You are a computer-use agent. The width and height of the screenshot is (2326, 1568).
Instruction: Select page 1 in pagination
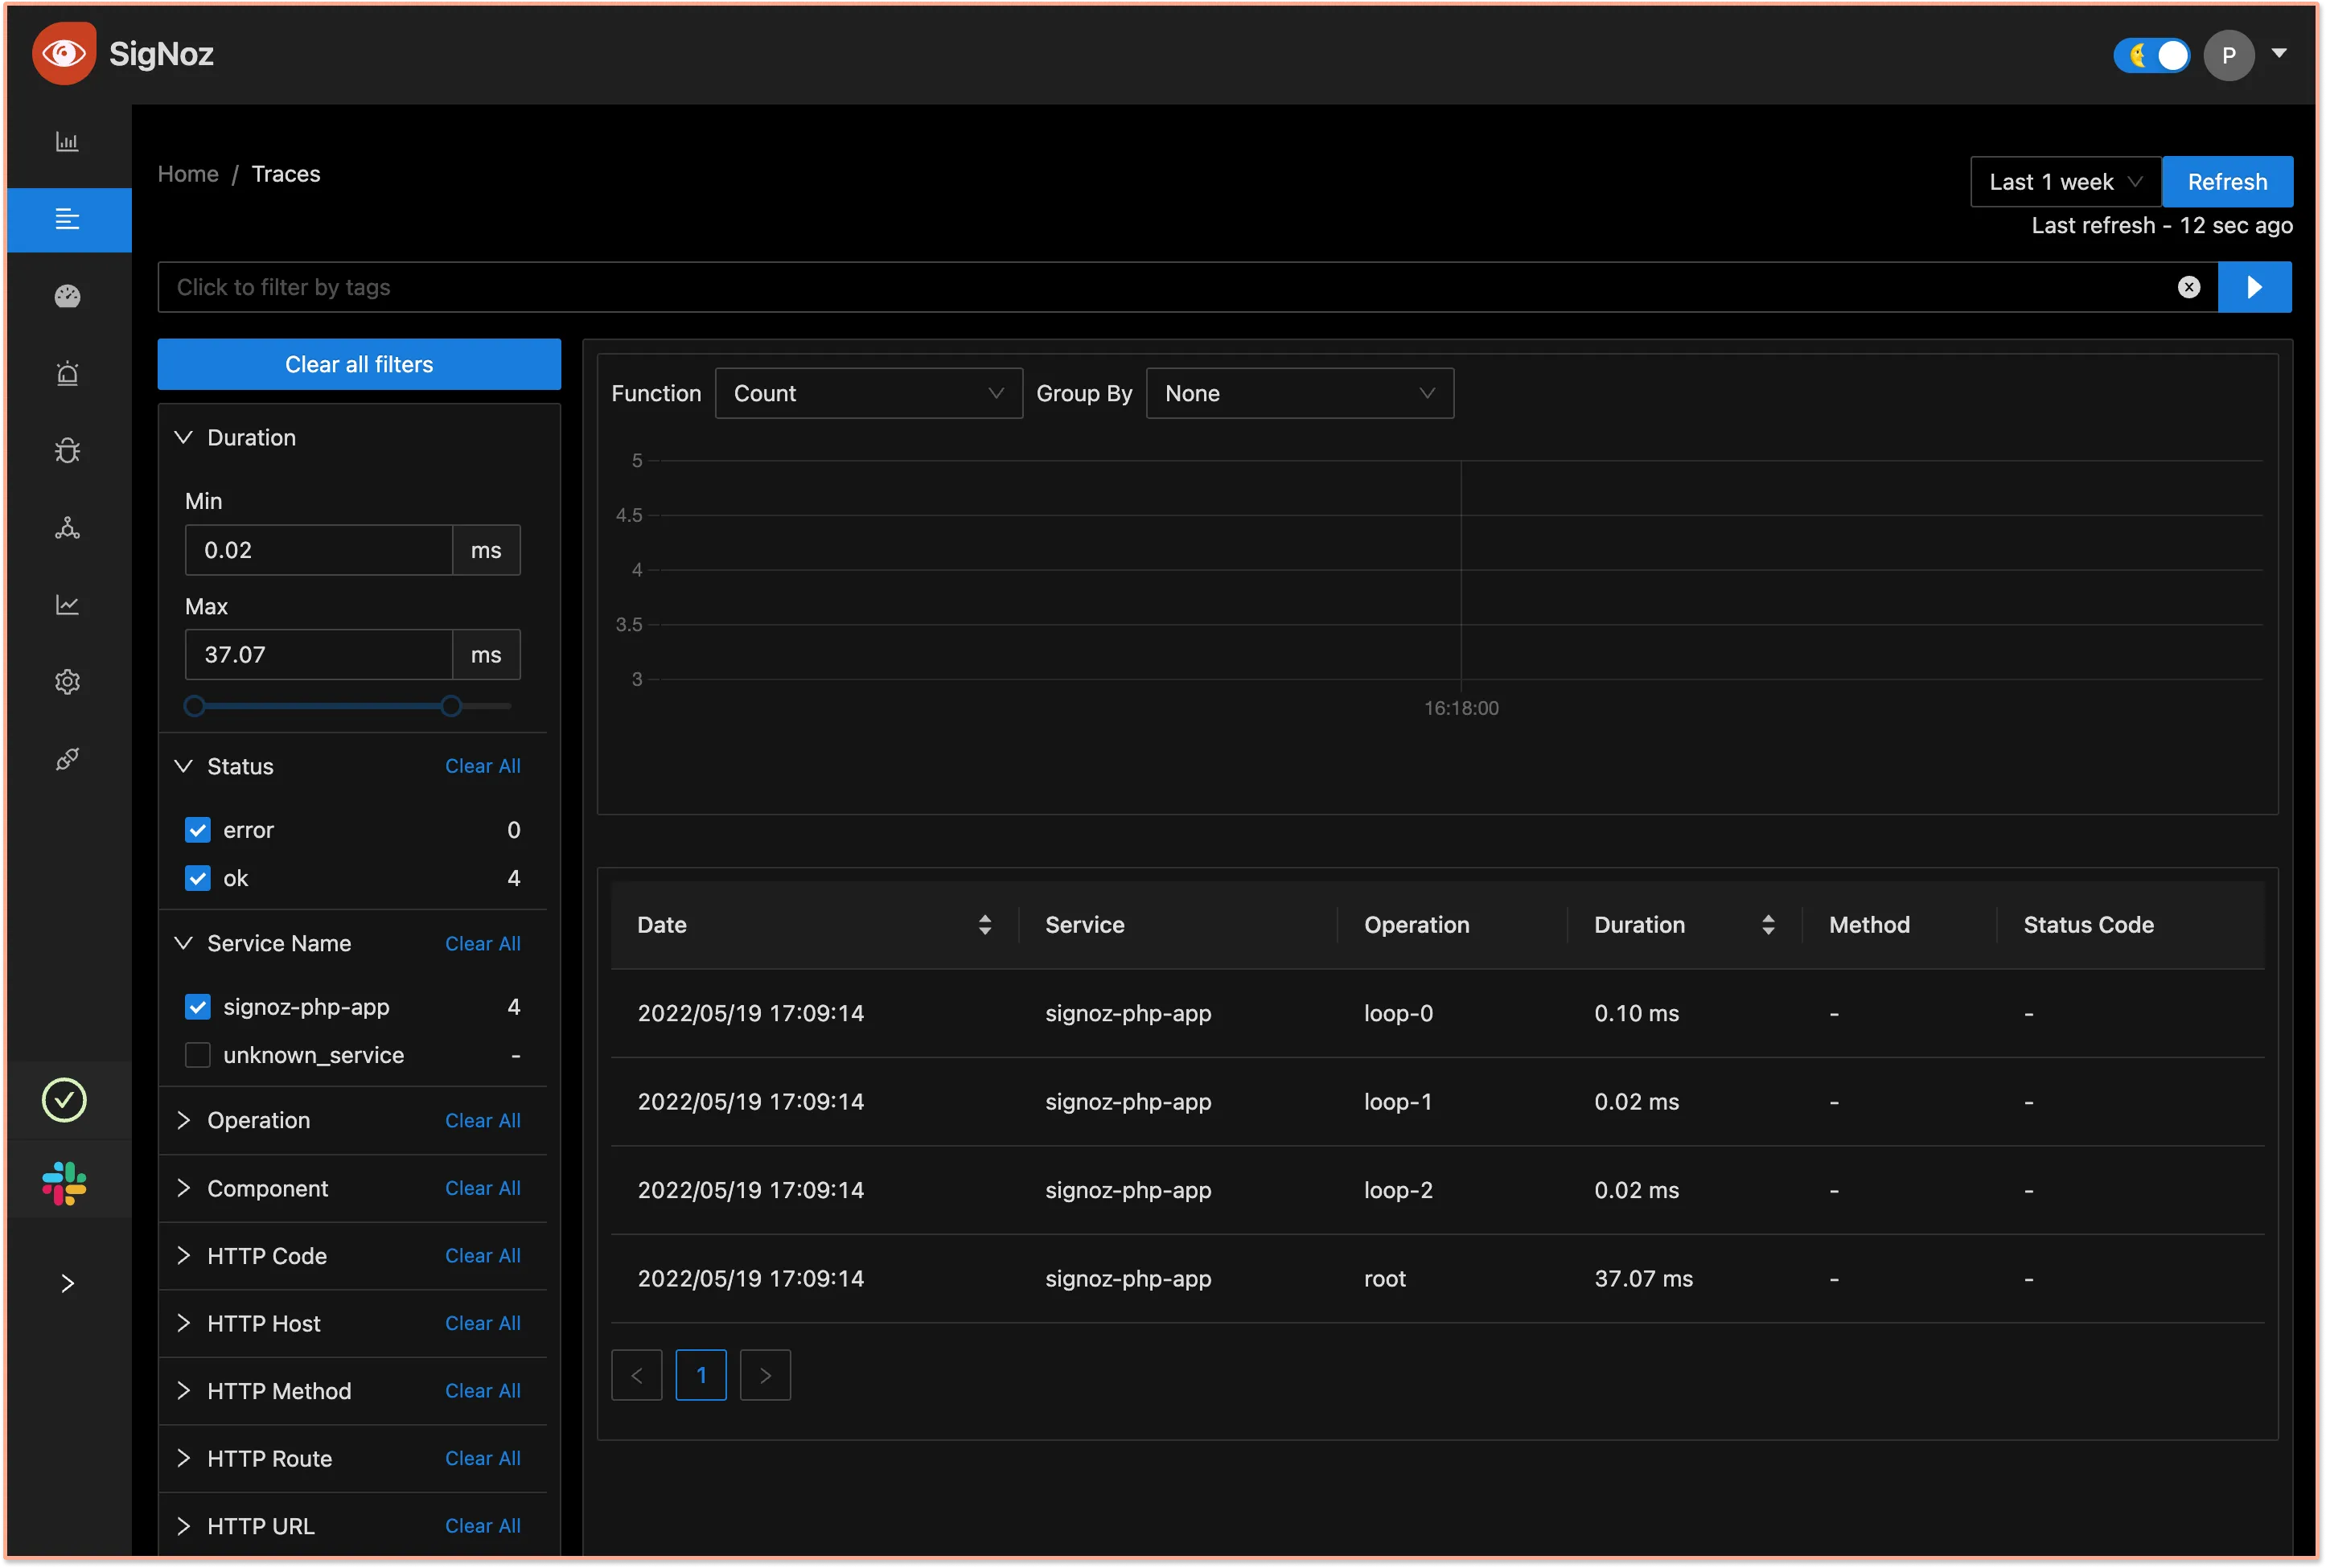click(x=701, y=1375)
